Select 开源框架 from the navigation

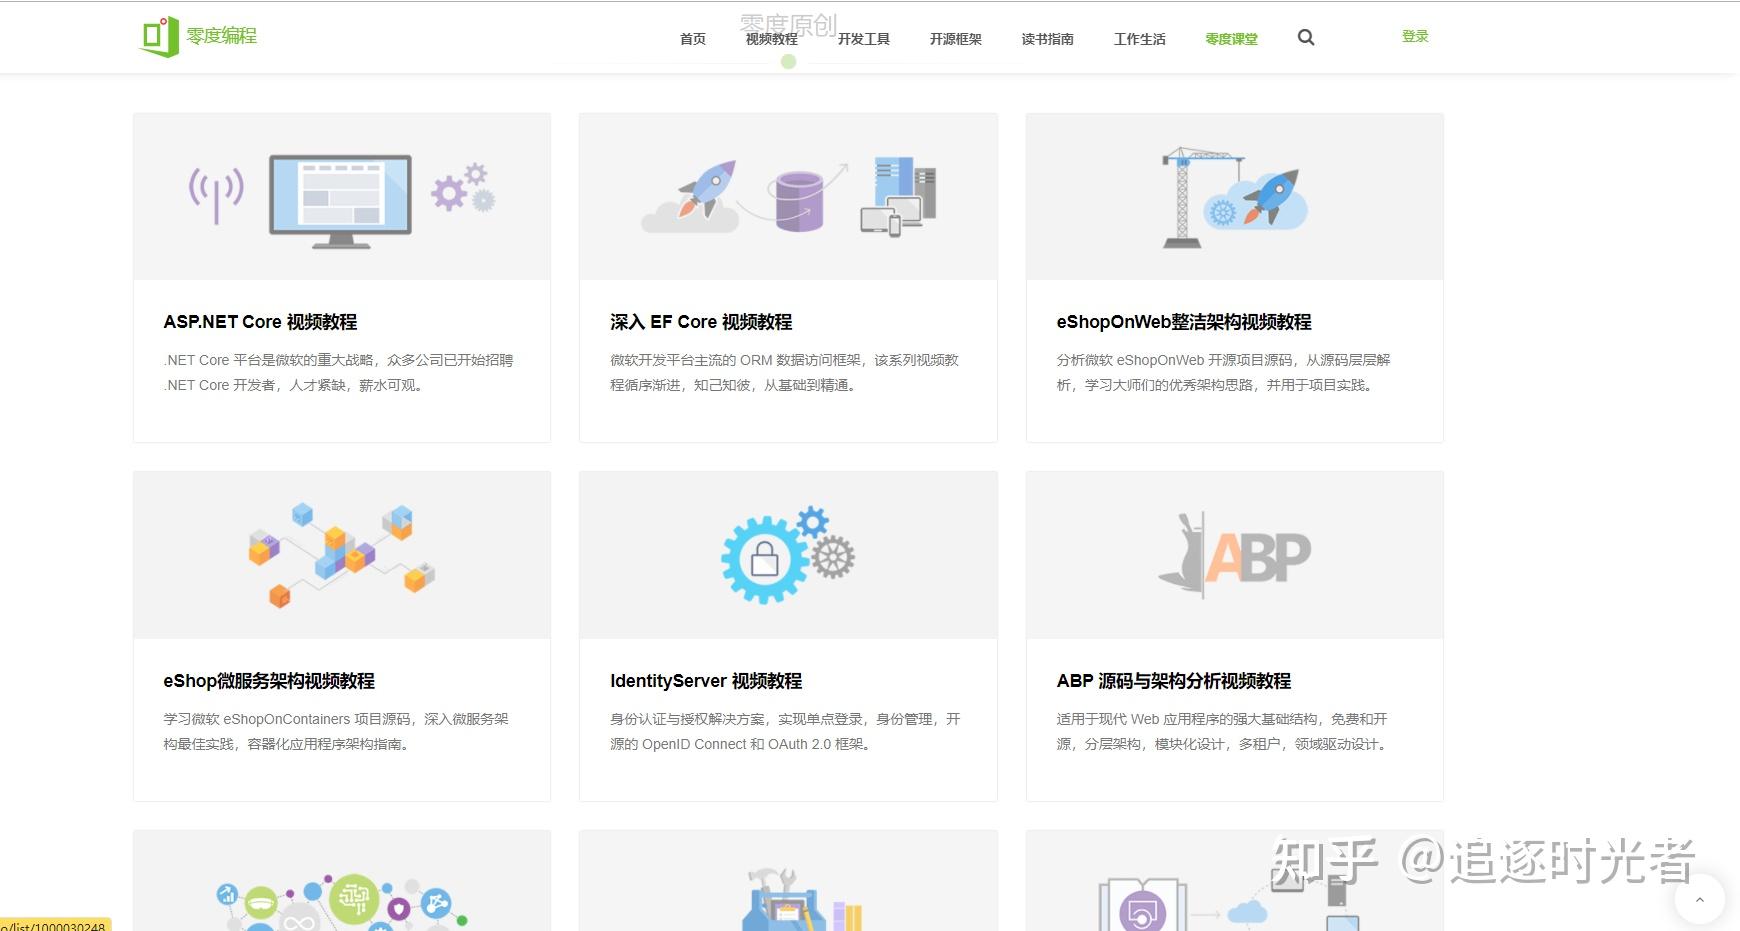tap(954, 39)
